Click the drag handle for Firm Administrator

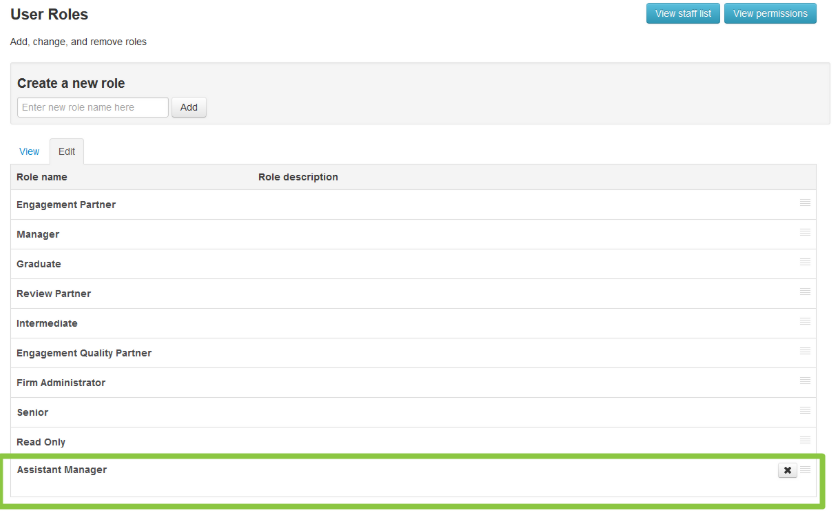pyautogui.click(x=805, y=381)
